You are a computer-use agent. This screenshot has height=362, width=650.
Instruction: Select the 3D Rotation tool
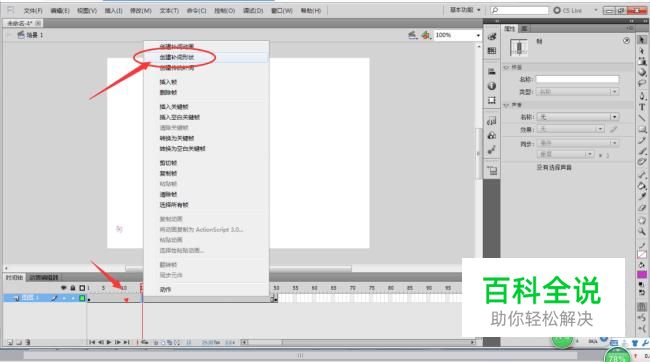click(642, 72)
